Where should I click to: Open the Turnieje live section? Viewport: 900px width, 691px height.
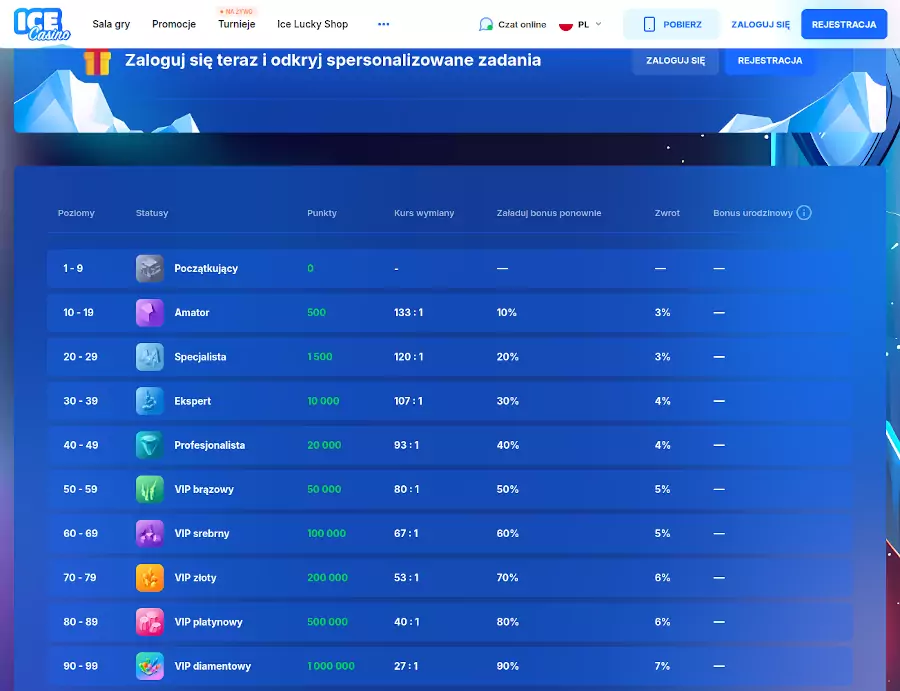pos(237,24)
